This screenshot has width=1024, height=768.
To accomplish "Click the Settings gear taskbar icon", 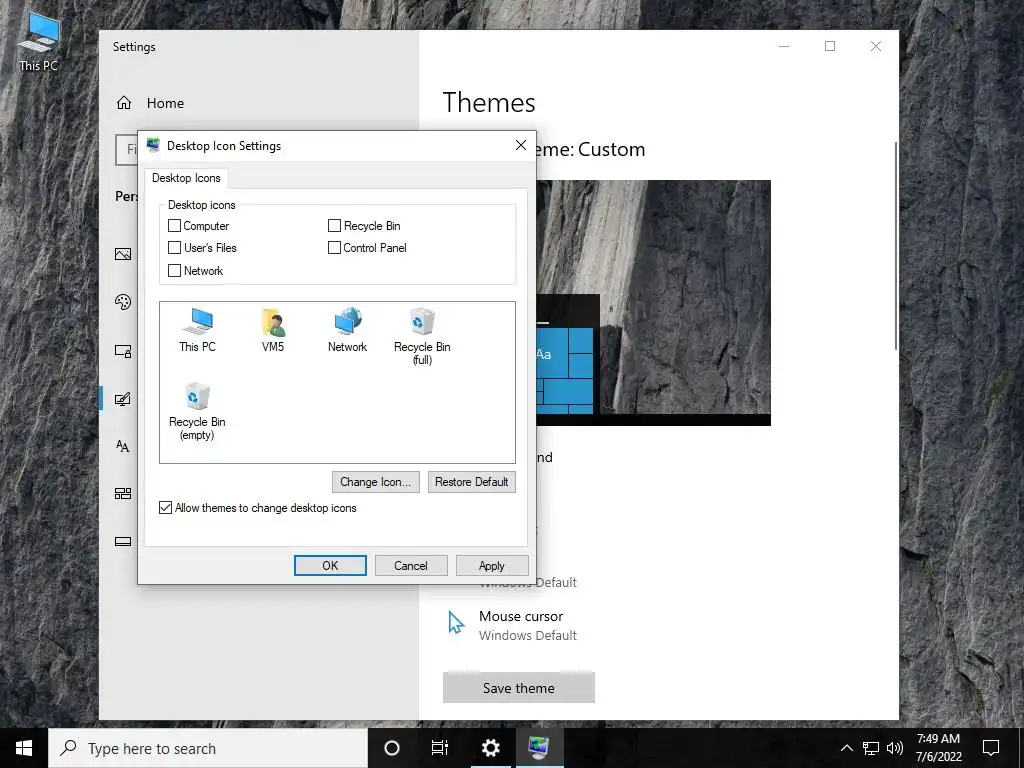I will point(490,748).
